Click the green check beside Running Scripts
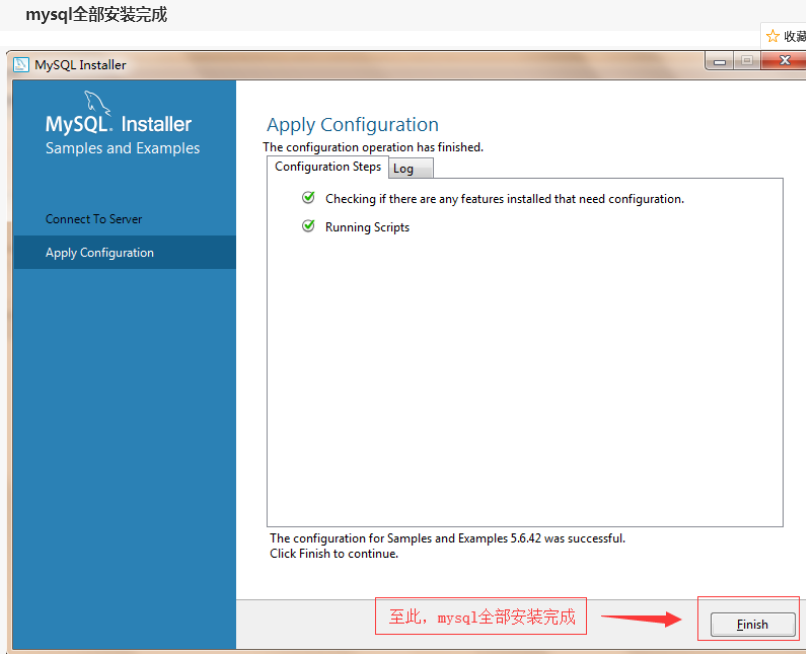 [x=308, y=226]
